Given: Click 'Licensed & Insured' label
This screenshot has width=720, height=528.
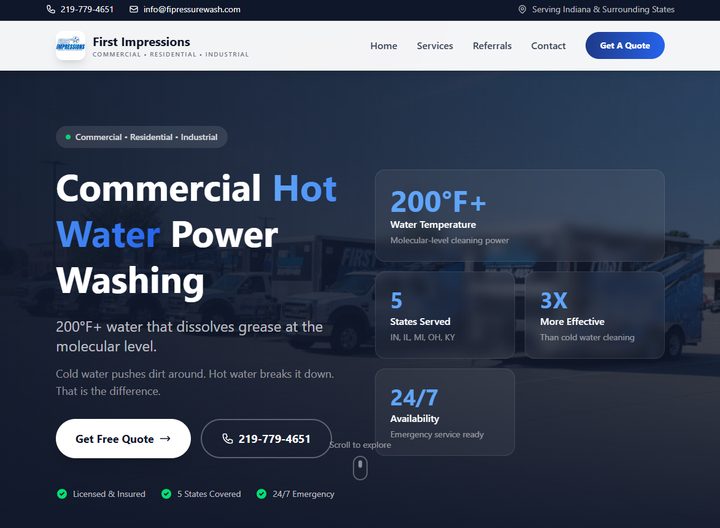Looking at the screenshot, I should (109, 494).
